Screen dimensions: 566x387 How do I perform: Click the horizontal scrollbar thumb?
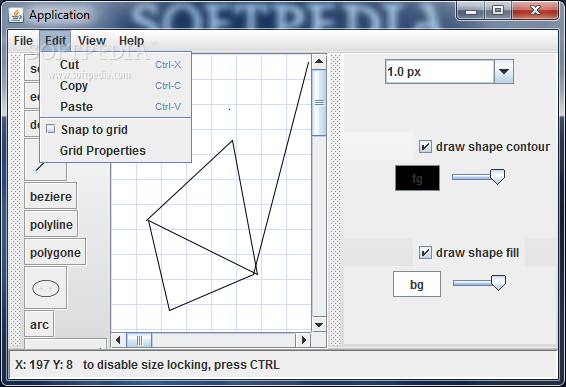139,340
